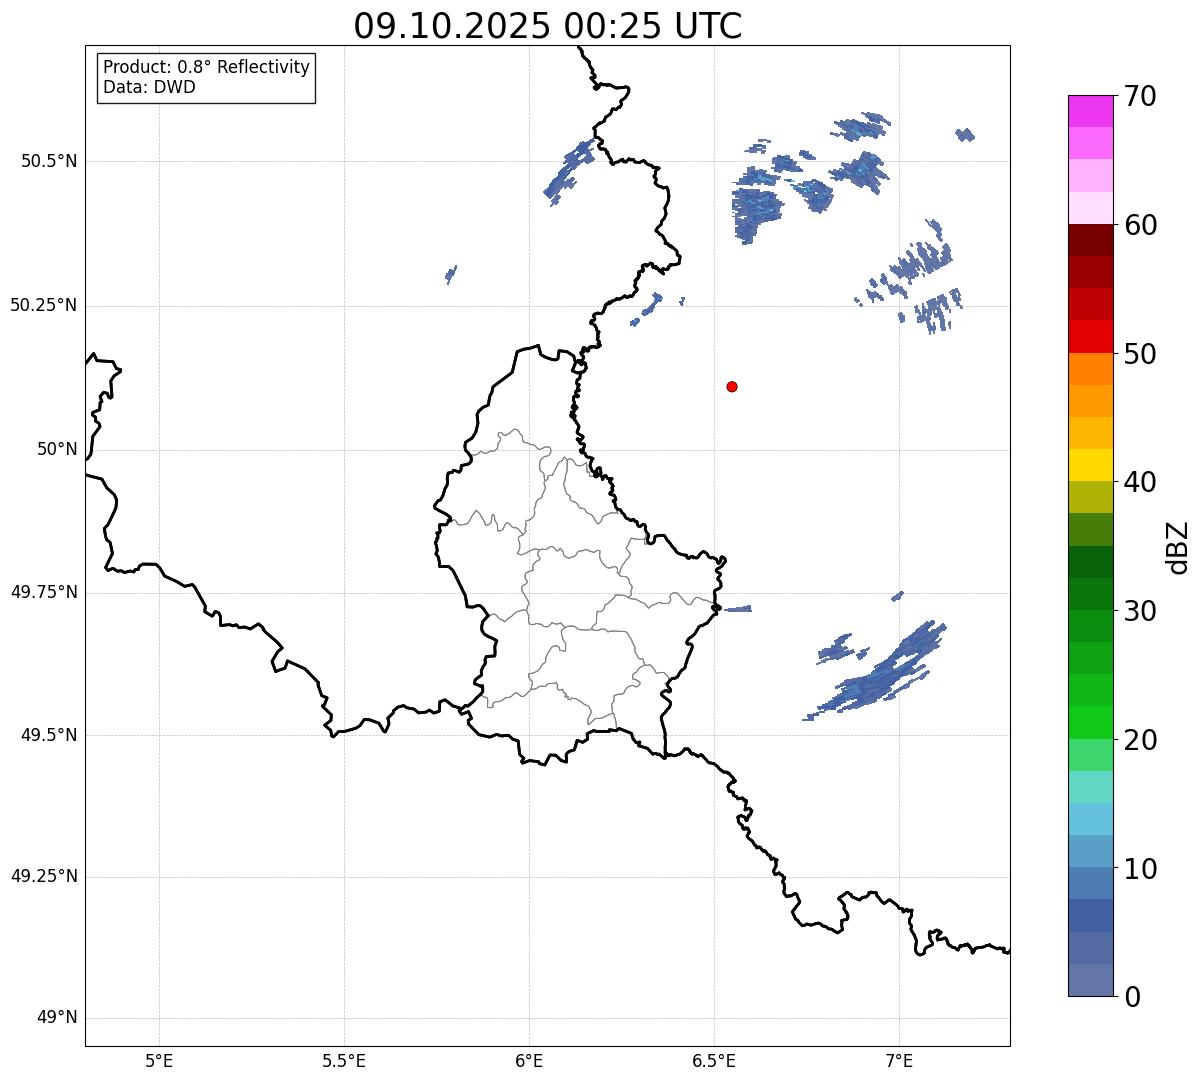Click the red radar site marker

pos(732,386)
